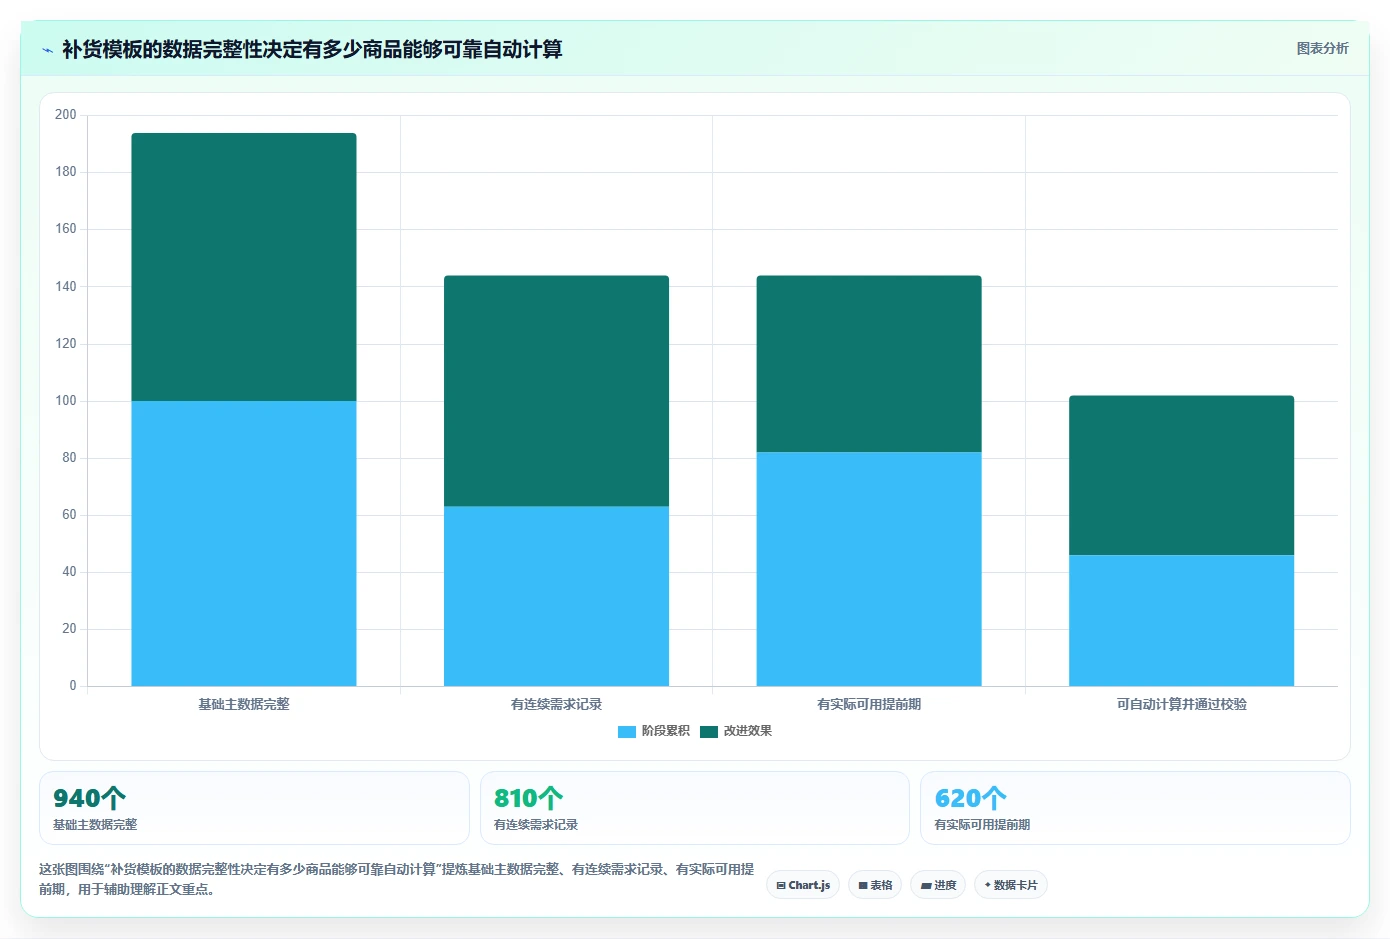Select the 进度 tag
Image resolution: width=1390 pixels, height=939 pixels.
coord(938,885)
